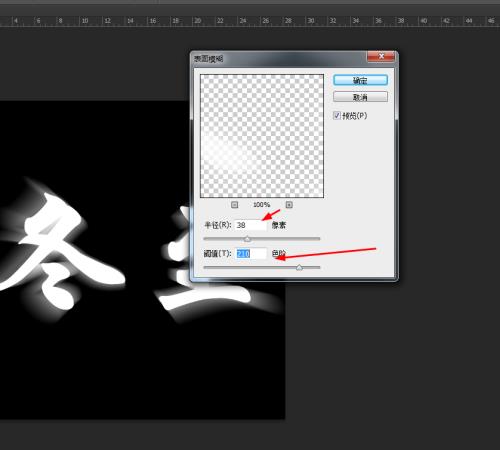The image size is (500, 450).
Task: Focus the 阈值(T) threshold input field
Action: point(251,254)
